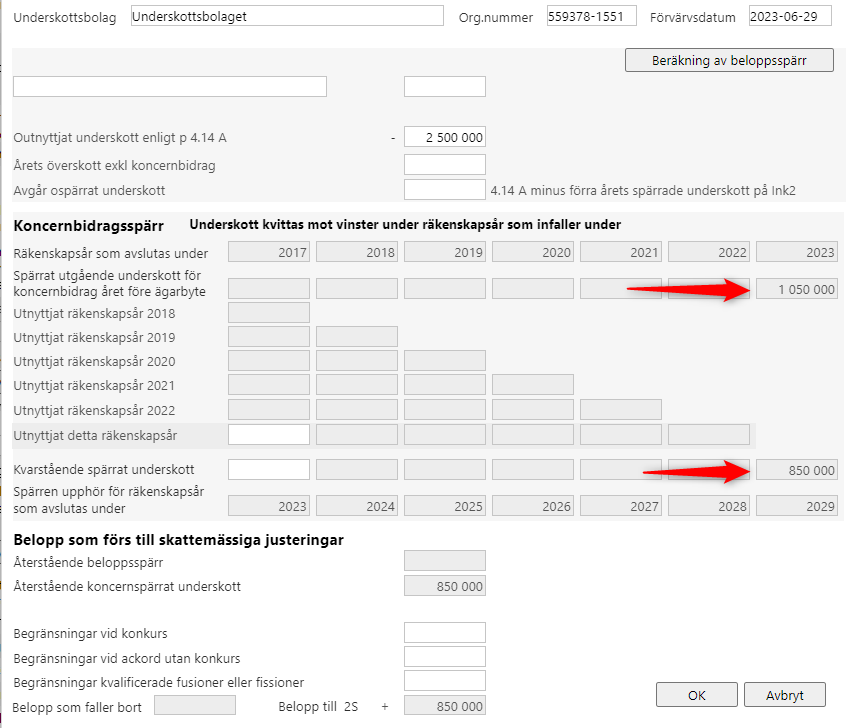
Task: Select the Avgår ospärrat underskott field
Action: pyautogui.click(x=445, y=190)
